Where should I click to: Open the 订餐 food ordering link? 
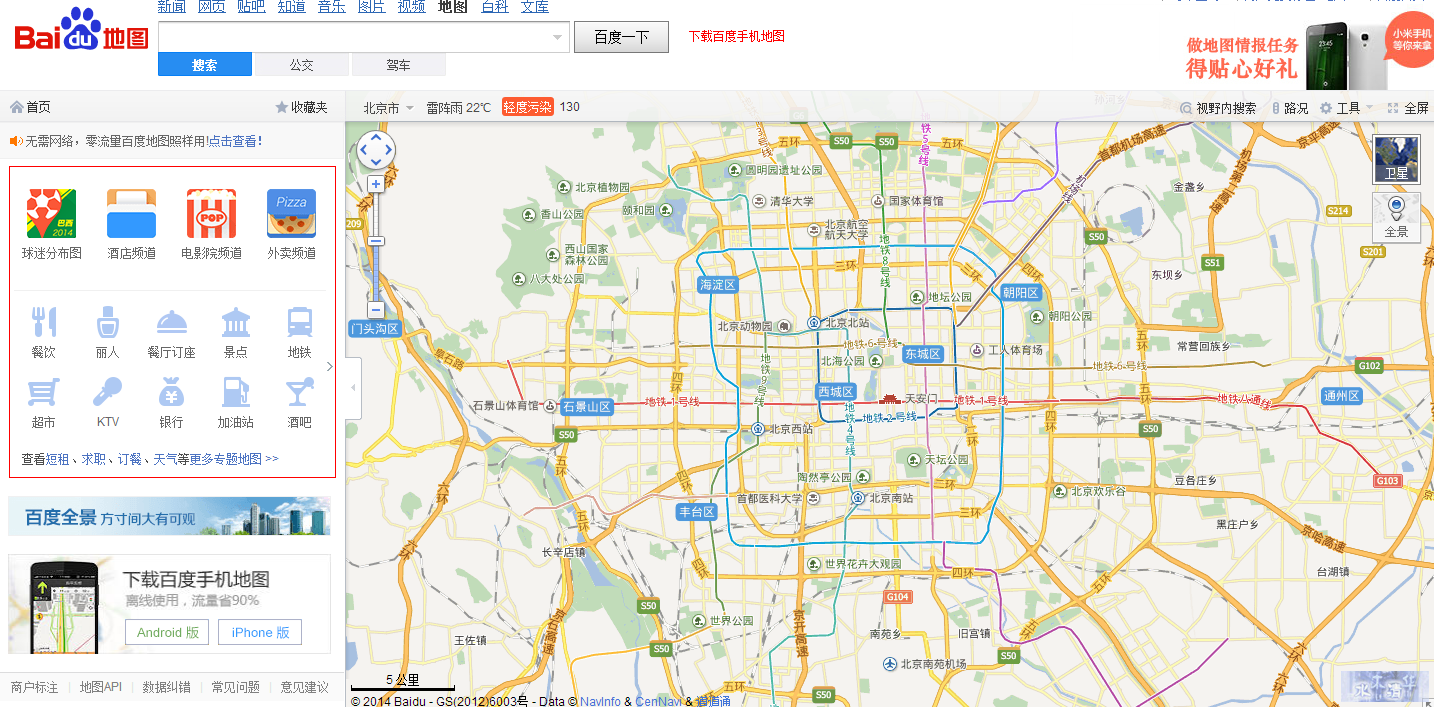click(x=130, y=459)
